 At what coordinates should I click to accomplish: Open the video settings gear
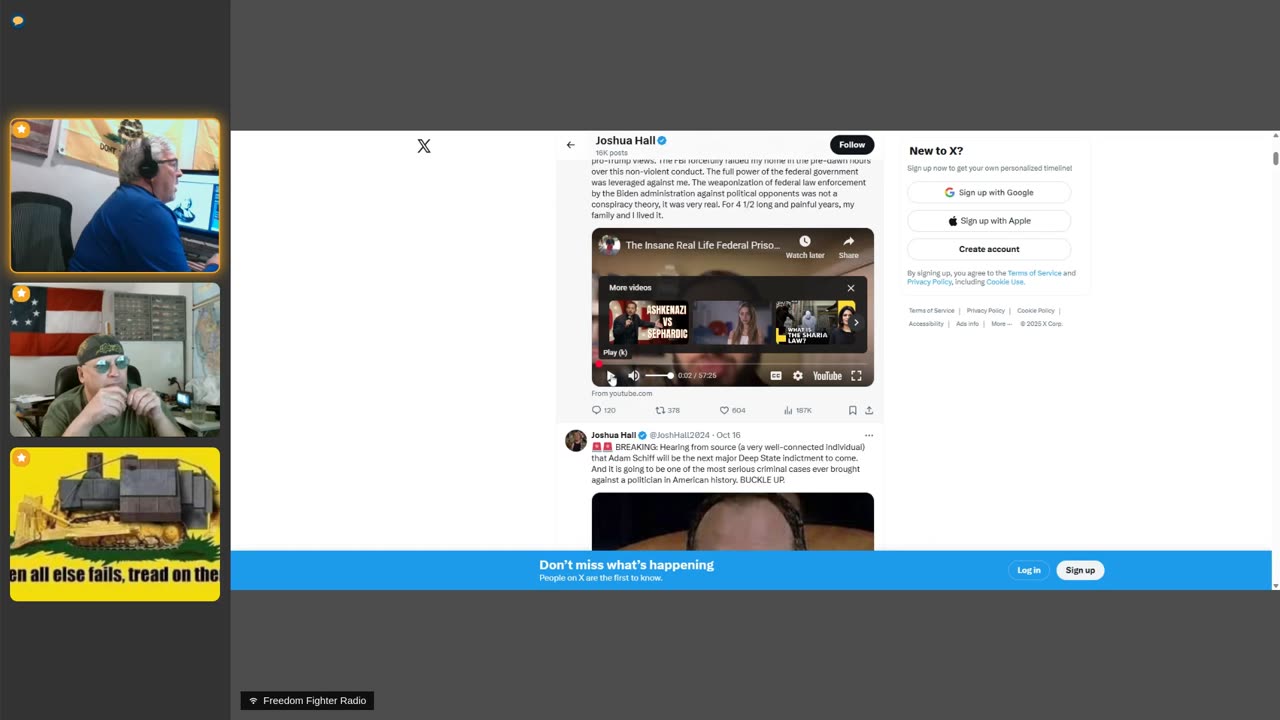click(798, 376)
